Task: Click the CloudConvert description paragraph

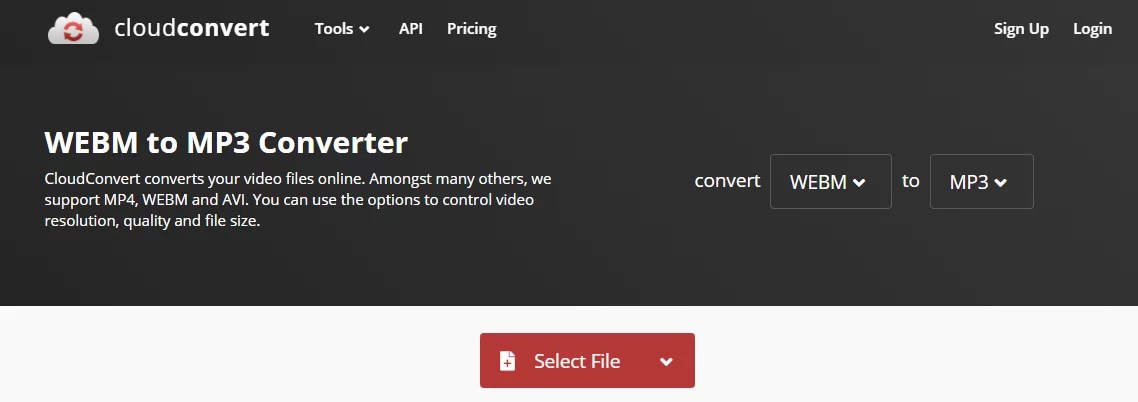Action: point(298,200)
